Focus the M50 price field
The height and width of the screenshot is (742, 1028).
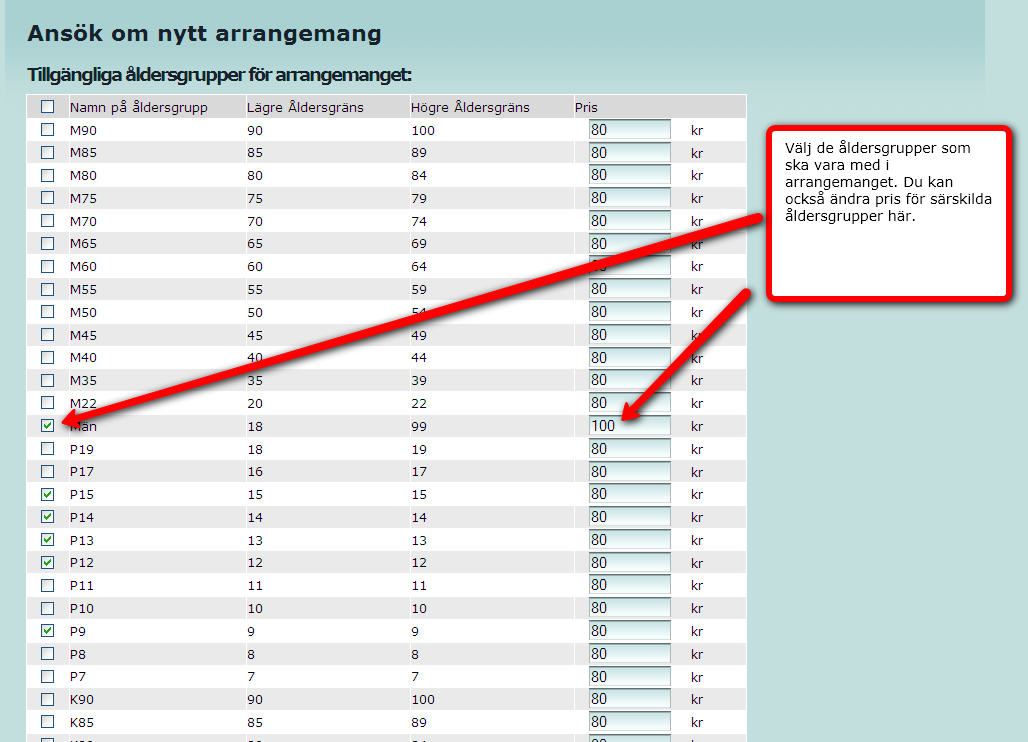(x=629, y=312)
